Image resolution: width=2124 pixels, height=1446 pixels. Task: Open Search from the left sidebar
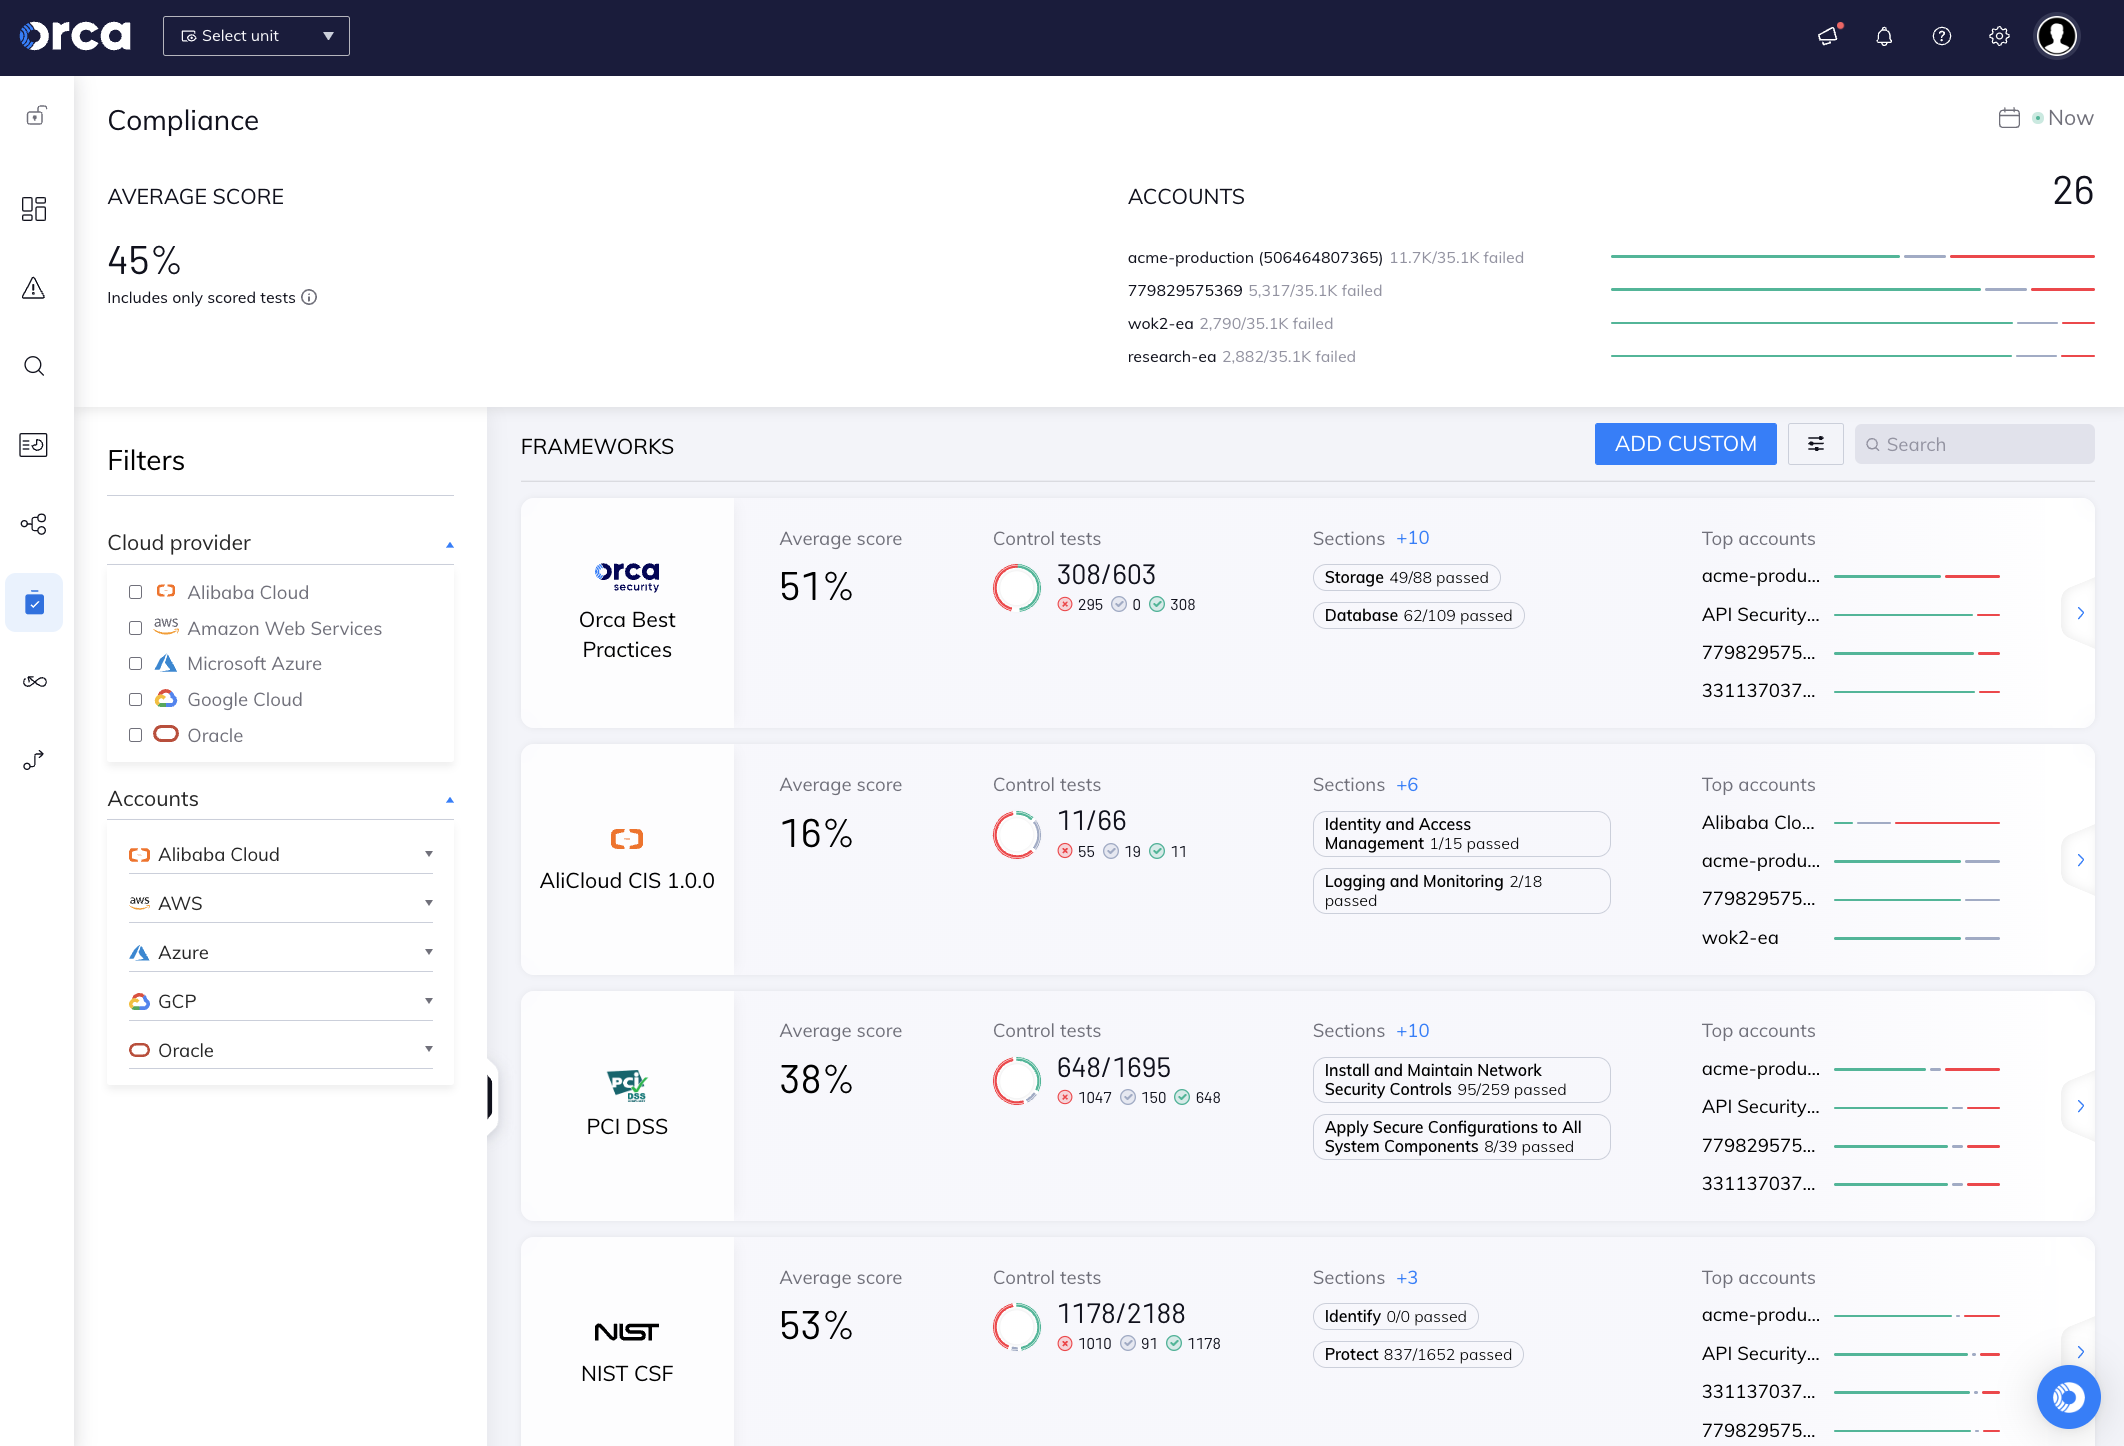[x=34, y=365]
